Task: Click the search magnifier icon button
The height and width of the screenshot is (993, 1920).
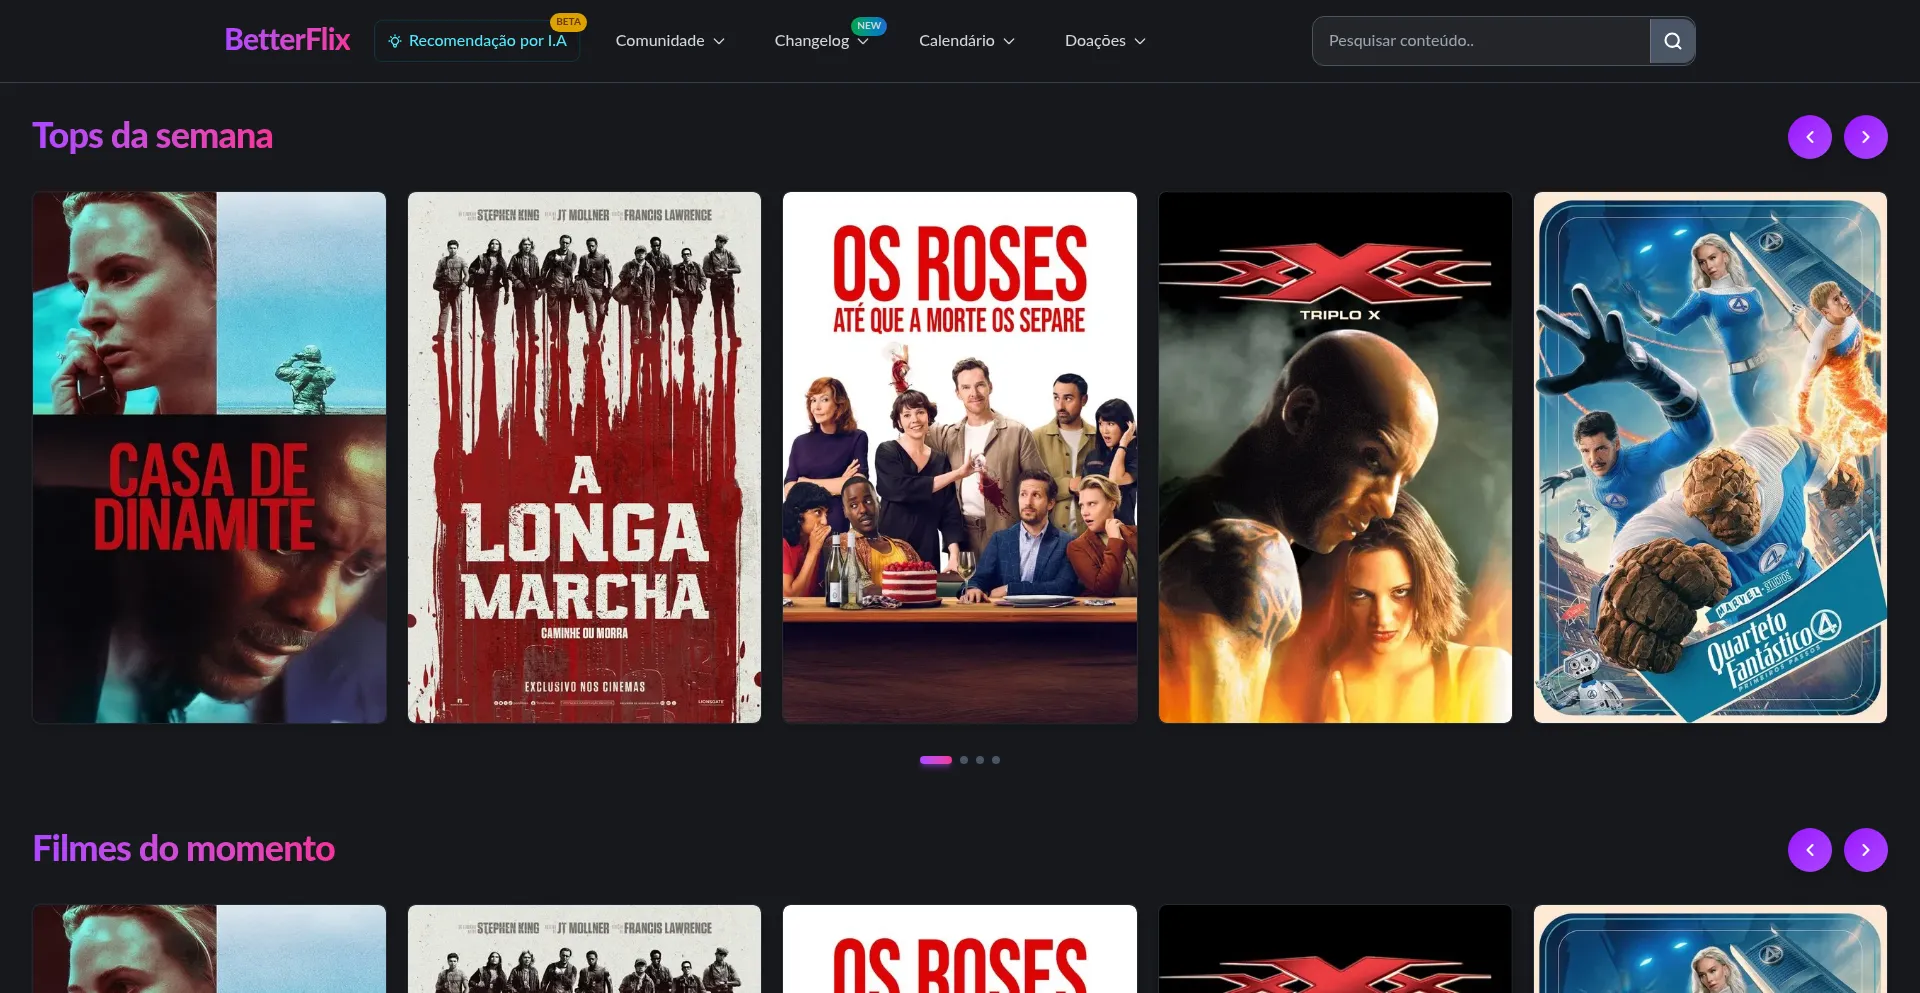Action: pos(1672,41)
